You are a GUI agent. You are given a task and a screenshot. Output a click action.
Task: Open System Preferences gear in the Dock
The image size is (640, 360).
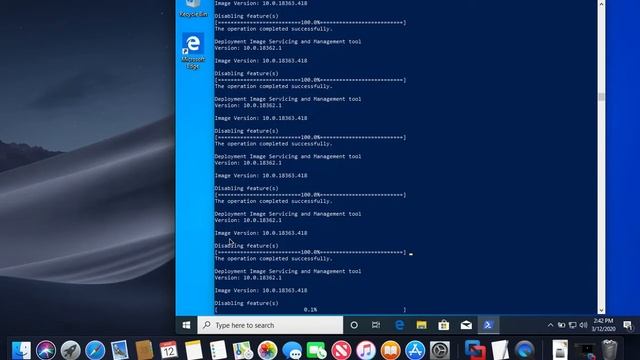[440, 350]
